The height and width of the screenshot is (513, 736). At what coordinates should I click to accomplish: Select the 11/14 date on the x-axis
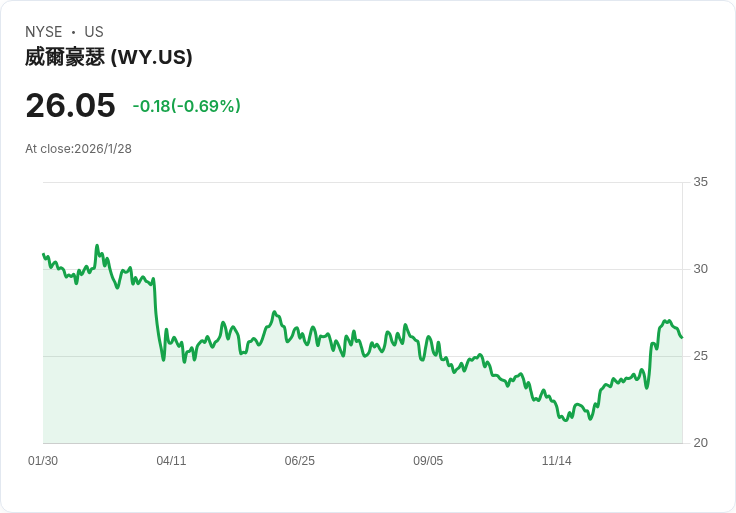point(556,461)
